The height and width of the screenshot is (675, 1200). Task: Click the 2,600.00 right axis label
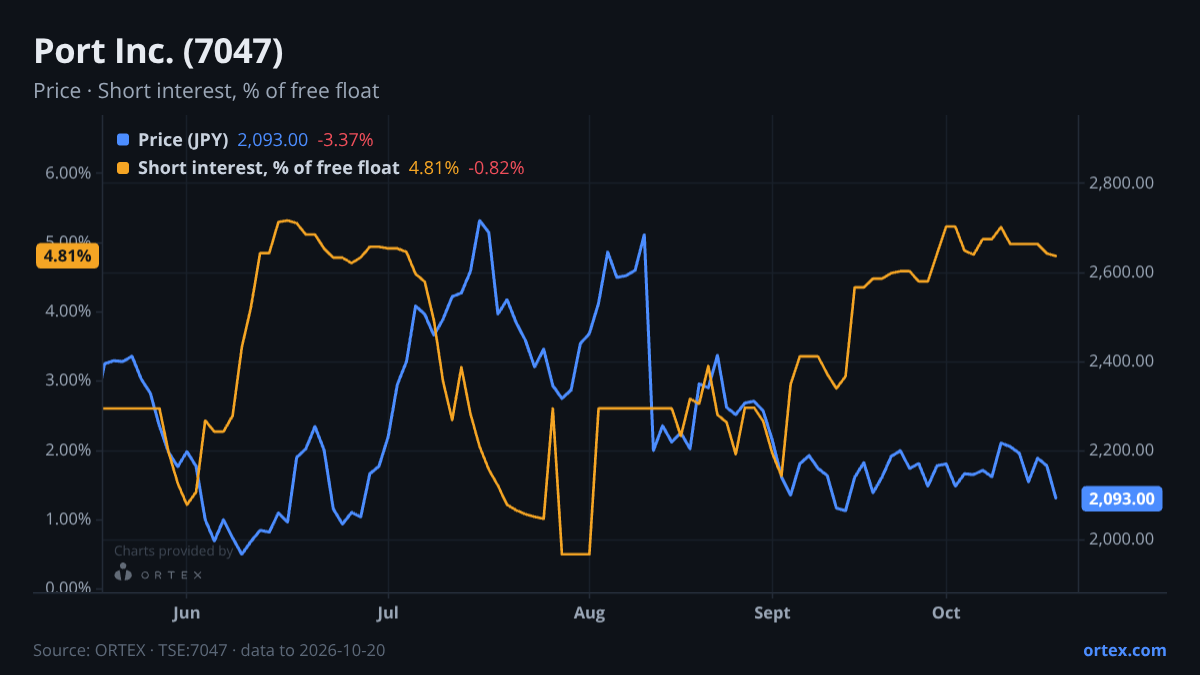coord(1120,272)
